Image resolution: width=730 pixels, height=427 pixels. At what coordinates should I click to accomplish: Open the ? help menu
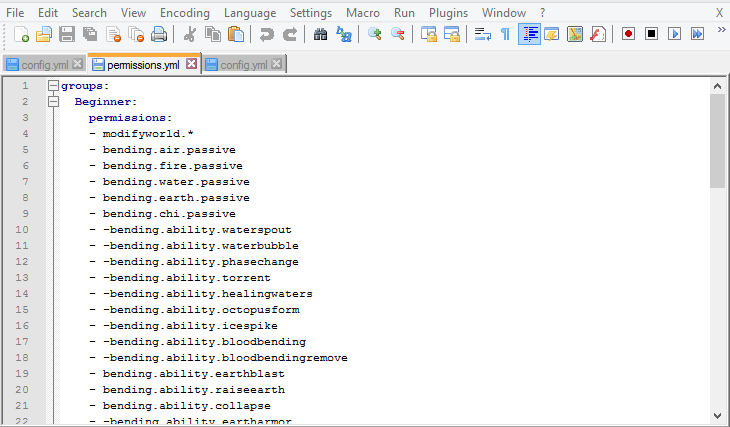pos(542,13)
